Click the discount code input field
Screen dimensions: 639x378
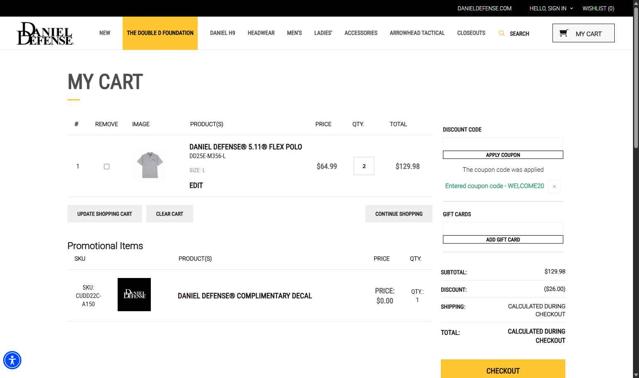[503, 143]
